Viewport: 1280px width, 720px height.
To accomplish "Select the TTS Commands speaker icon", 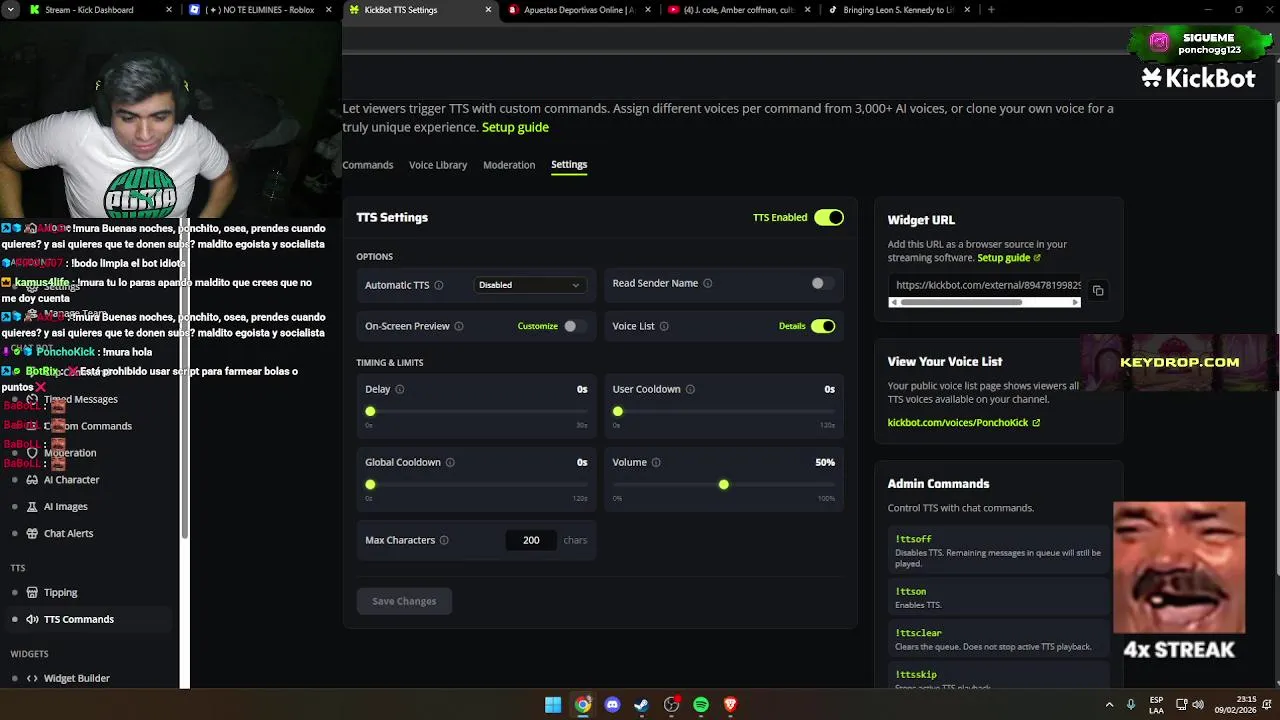I will pyautogui.click(x=32, y=620).
